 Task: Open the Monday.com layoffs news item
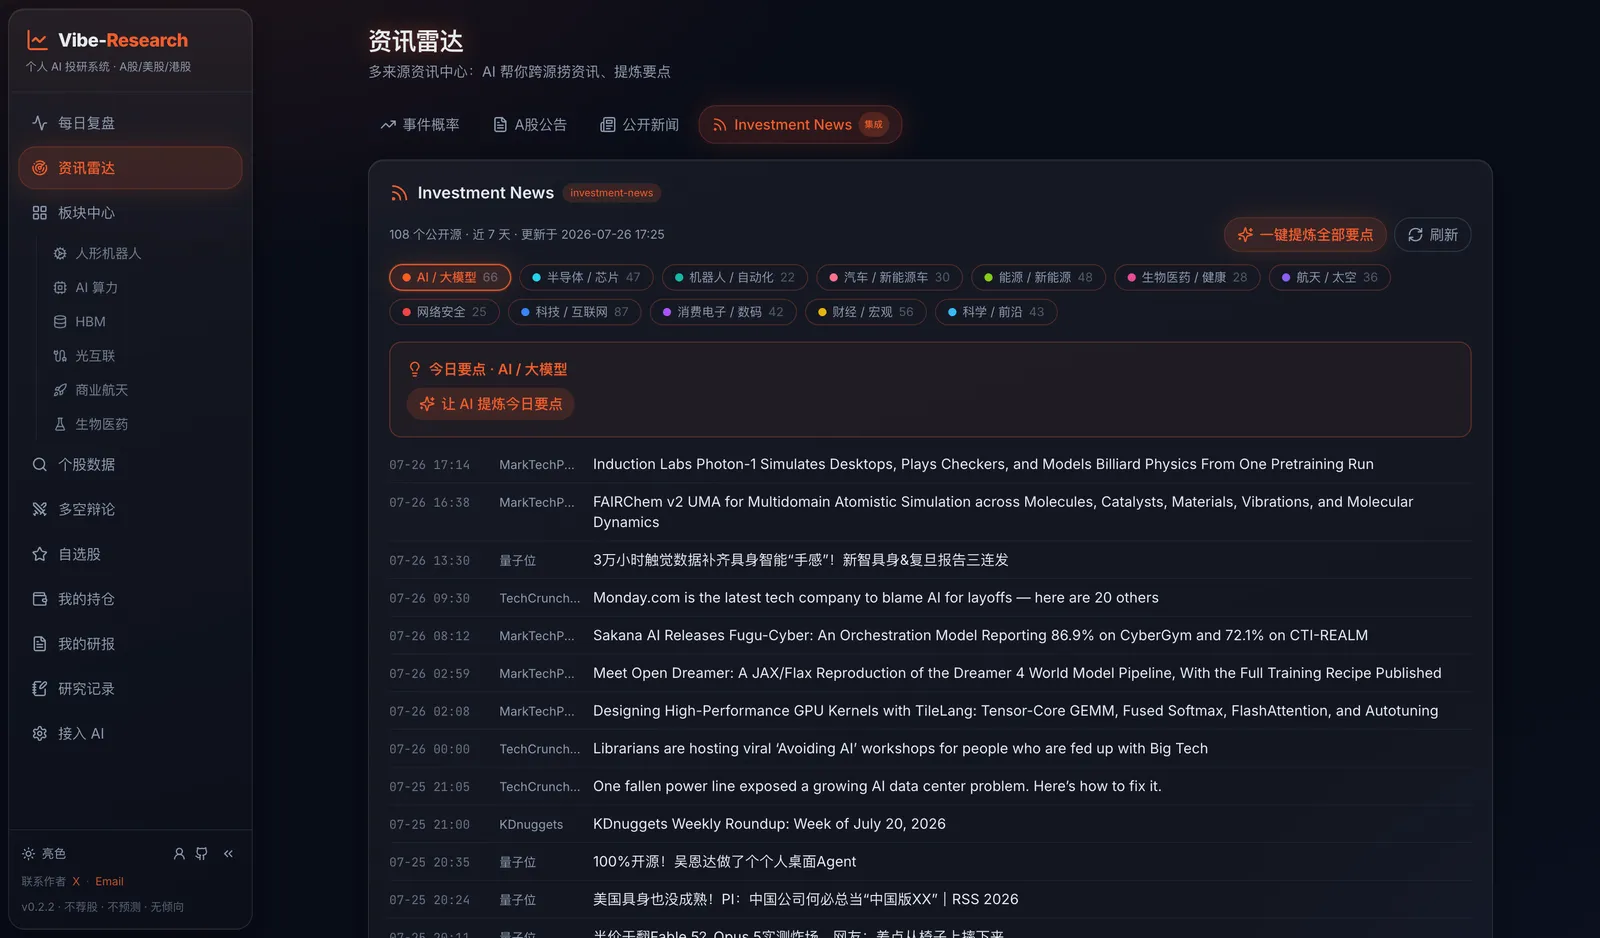point(930,598)
